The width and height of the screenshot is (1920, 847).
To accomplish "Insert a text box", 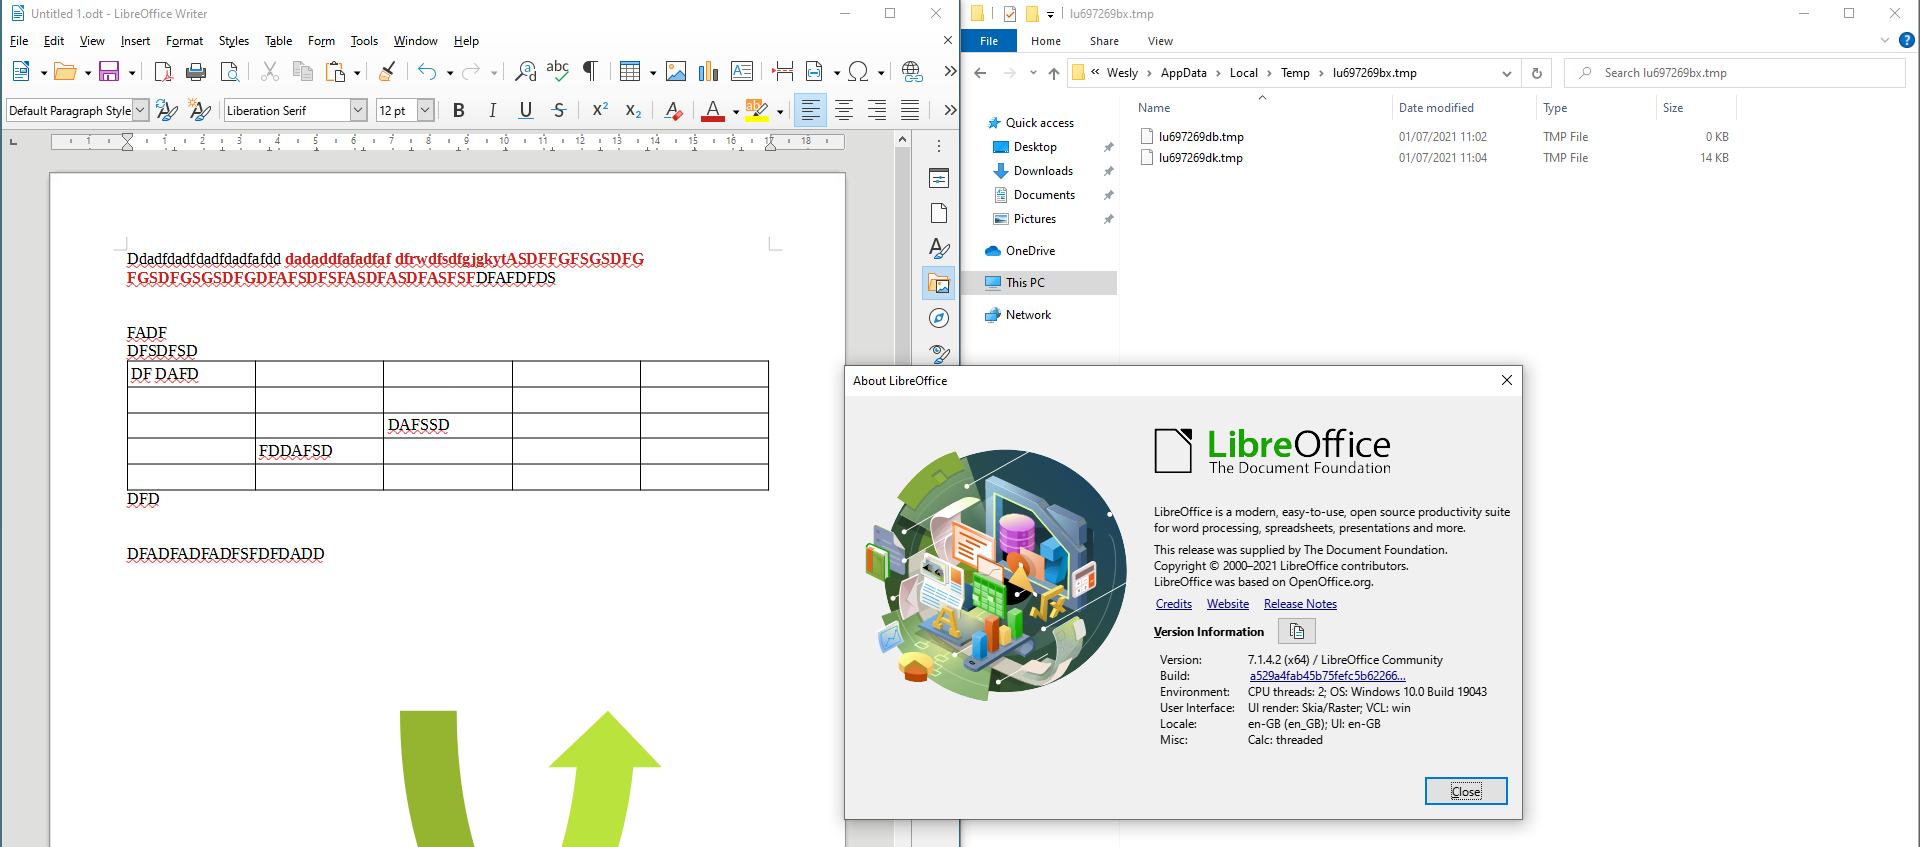I will (742, 71).
